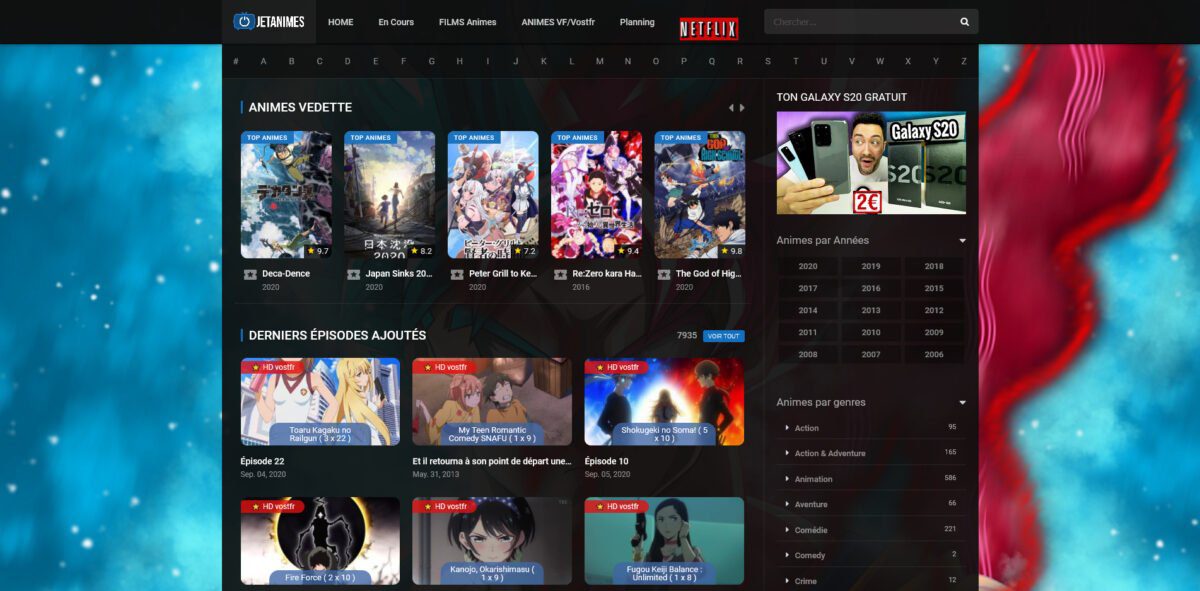The height and width of the screenshot is (591, 1200).
Task: Collapse the Animes par Années panel
Action: 961,240
